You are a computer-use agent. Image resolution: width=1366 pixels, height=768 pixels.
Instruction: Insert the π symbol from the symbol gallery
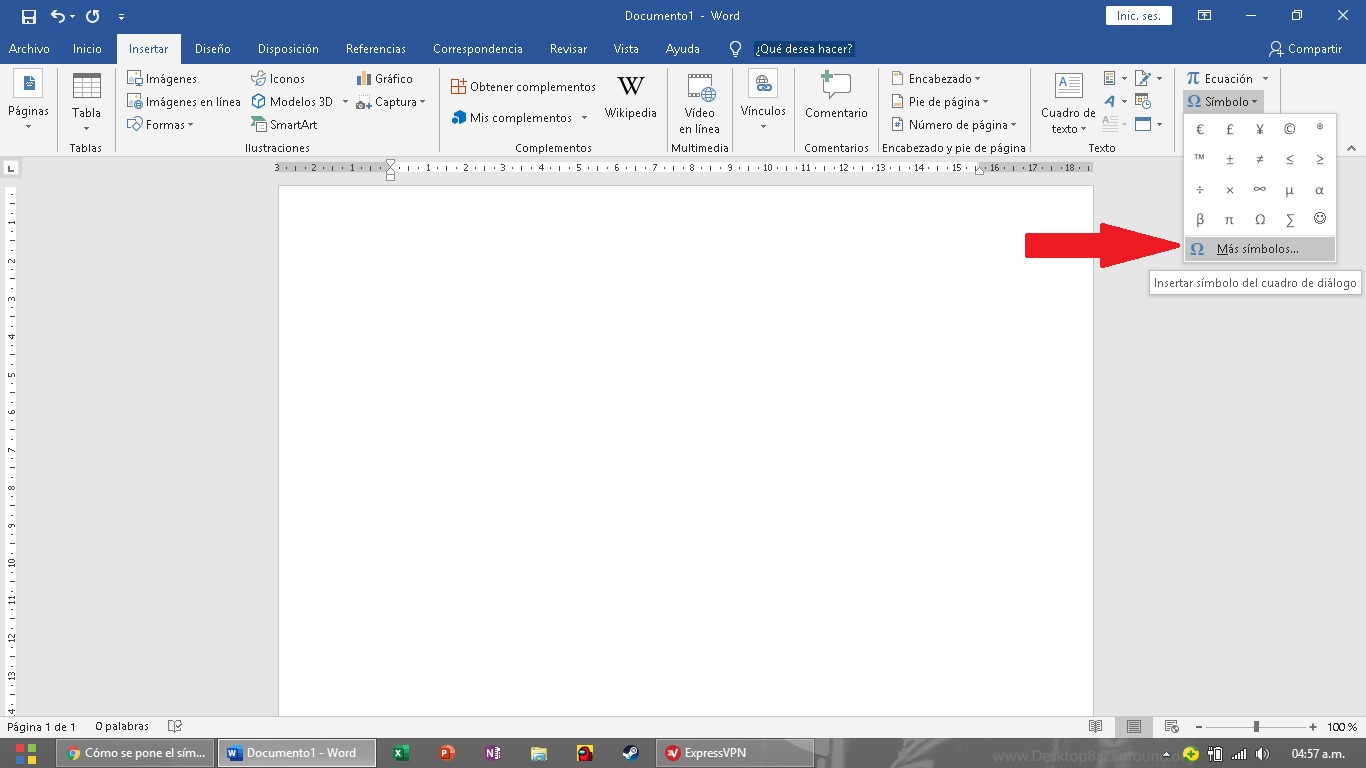tap(1229, 219)
